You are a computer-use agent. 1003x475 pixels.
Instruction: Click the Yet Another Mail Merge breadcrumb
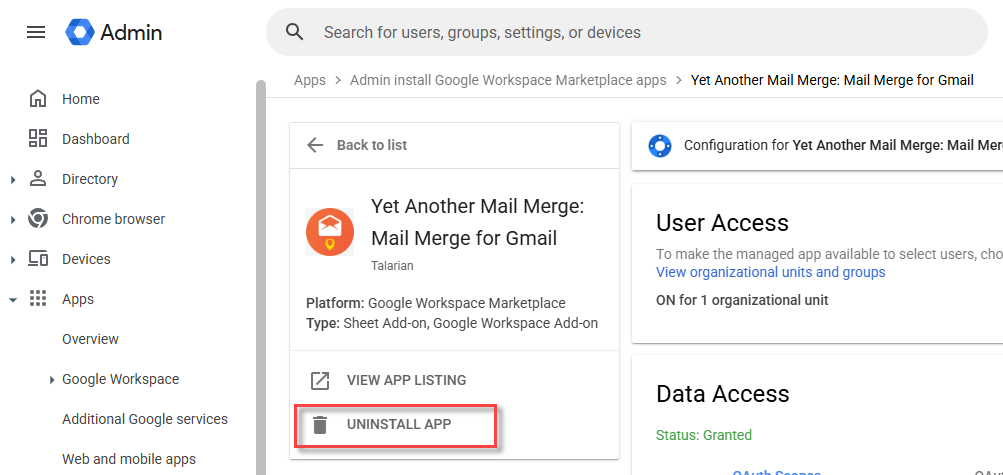click(x=832, y=80)
